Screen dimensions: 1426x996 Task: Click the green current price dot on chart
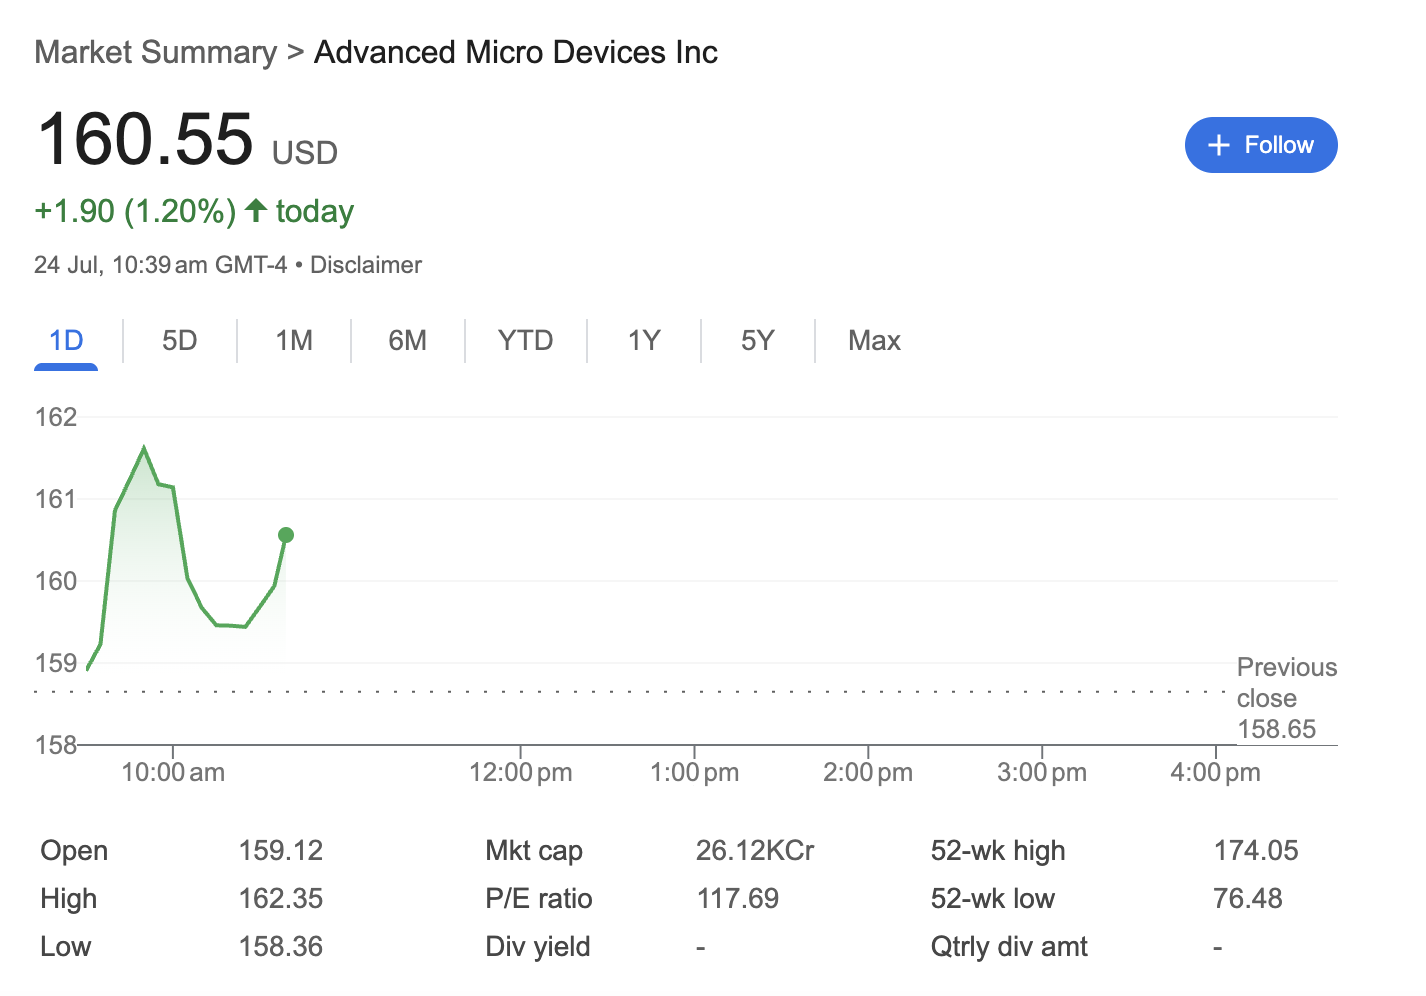(x=286, y=535)
